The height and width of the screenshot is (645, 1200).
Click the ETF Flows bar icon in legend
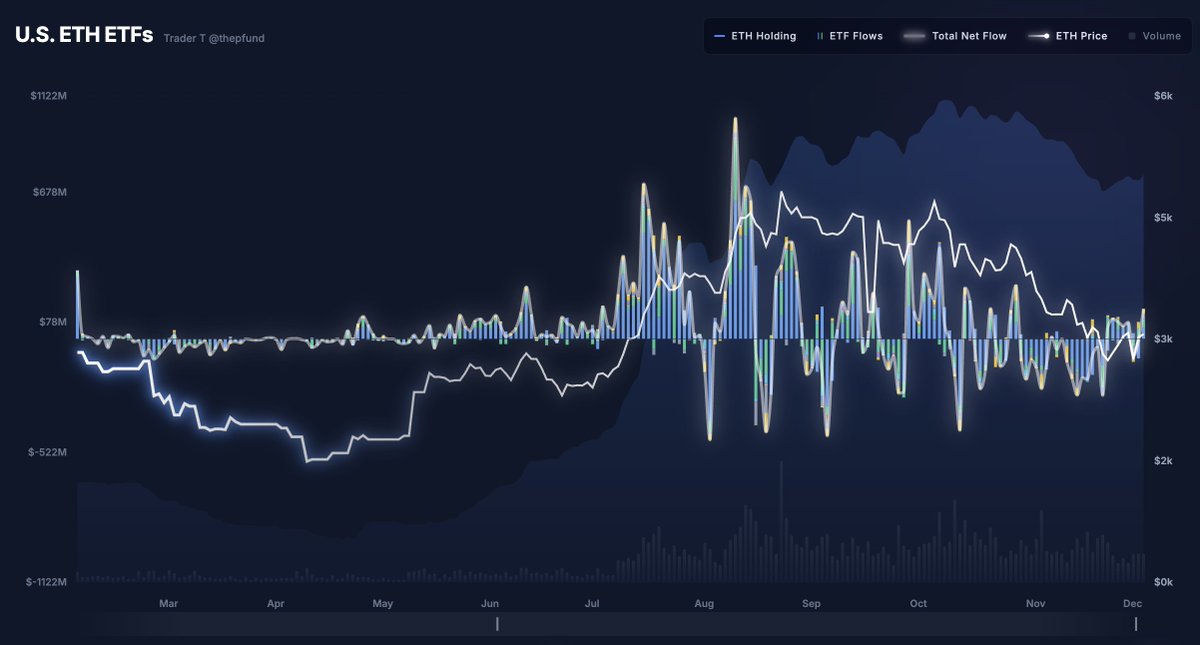[821, 36]
